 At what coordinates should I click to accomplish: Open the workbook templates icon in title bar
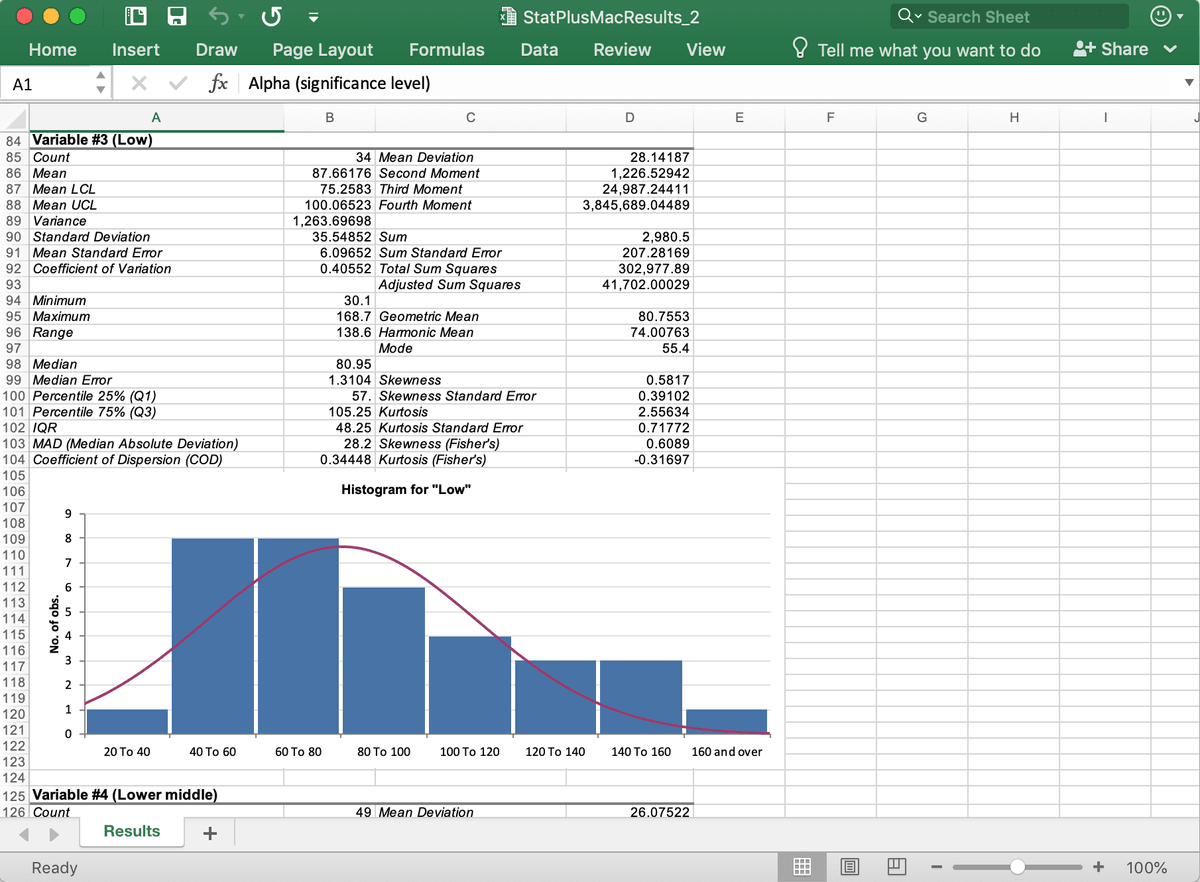135,17
